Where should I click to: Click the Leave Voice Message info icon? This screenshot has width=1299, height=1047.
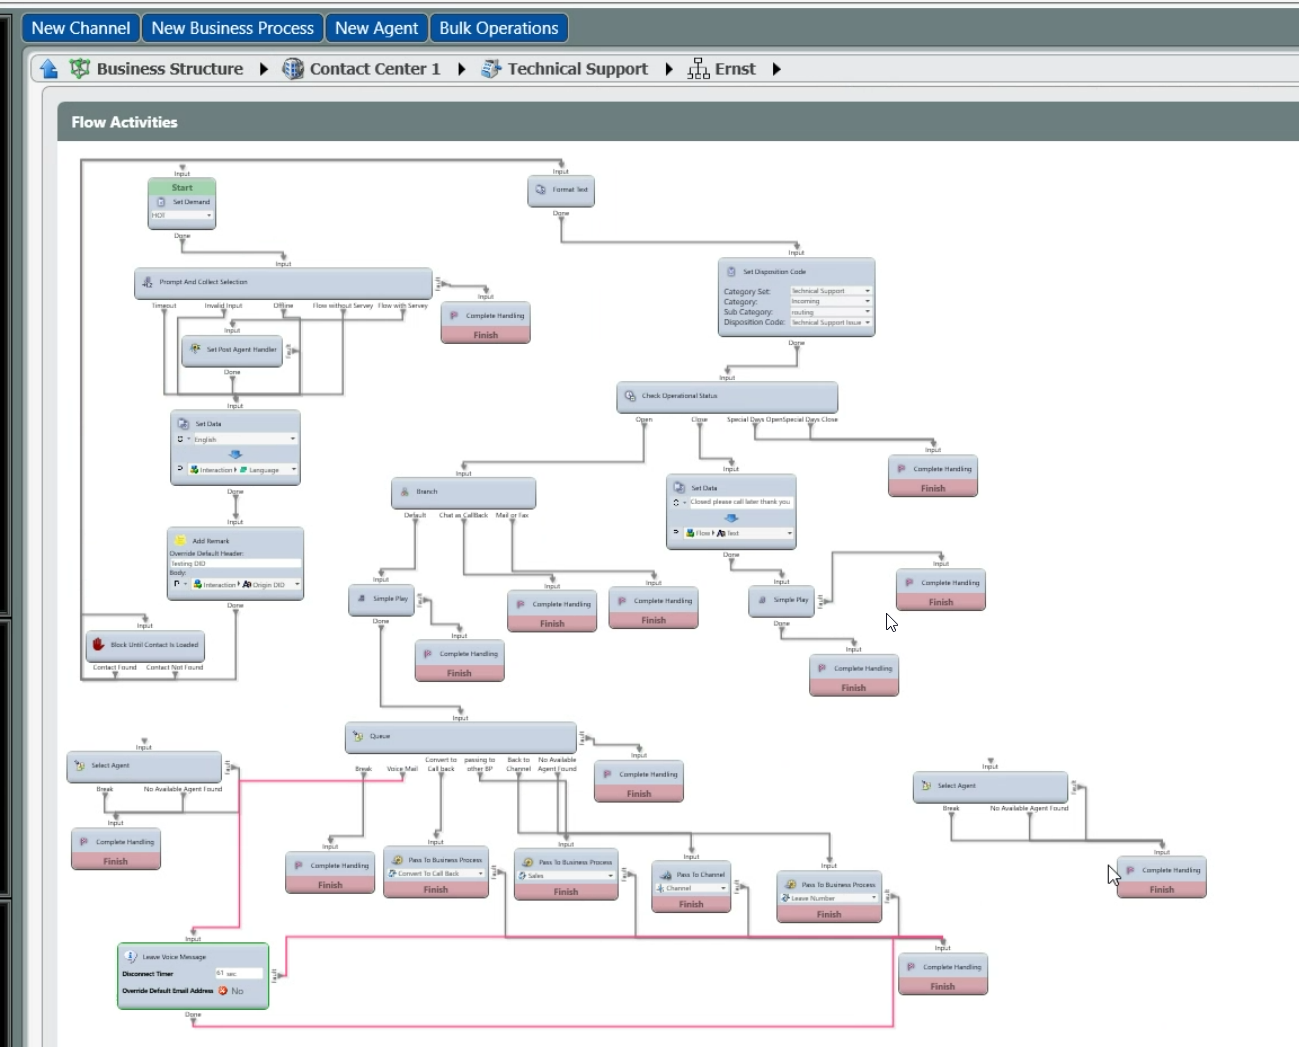click(x=131, y=957)
